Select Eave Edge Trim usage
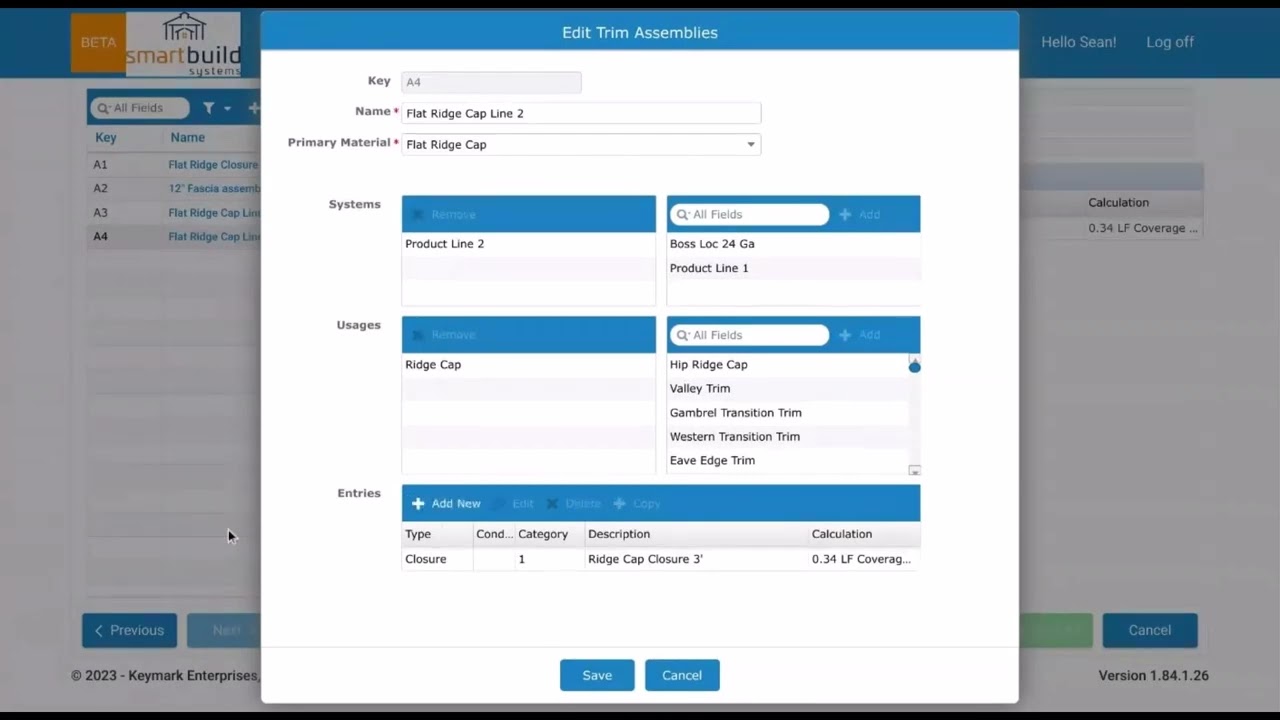The image size is (1280, 720). point(788,461)
